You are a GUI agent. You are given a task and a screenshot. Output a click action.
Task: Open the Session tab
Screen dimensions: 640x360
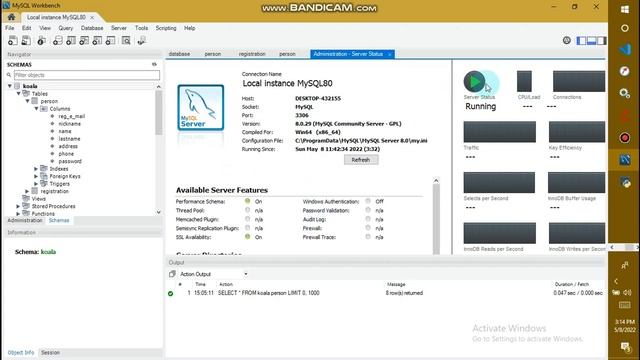(50, 352)
